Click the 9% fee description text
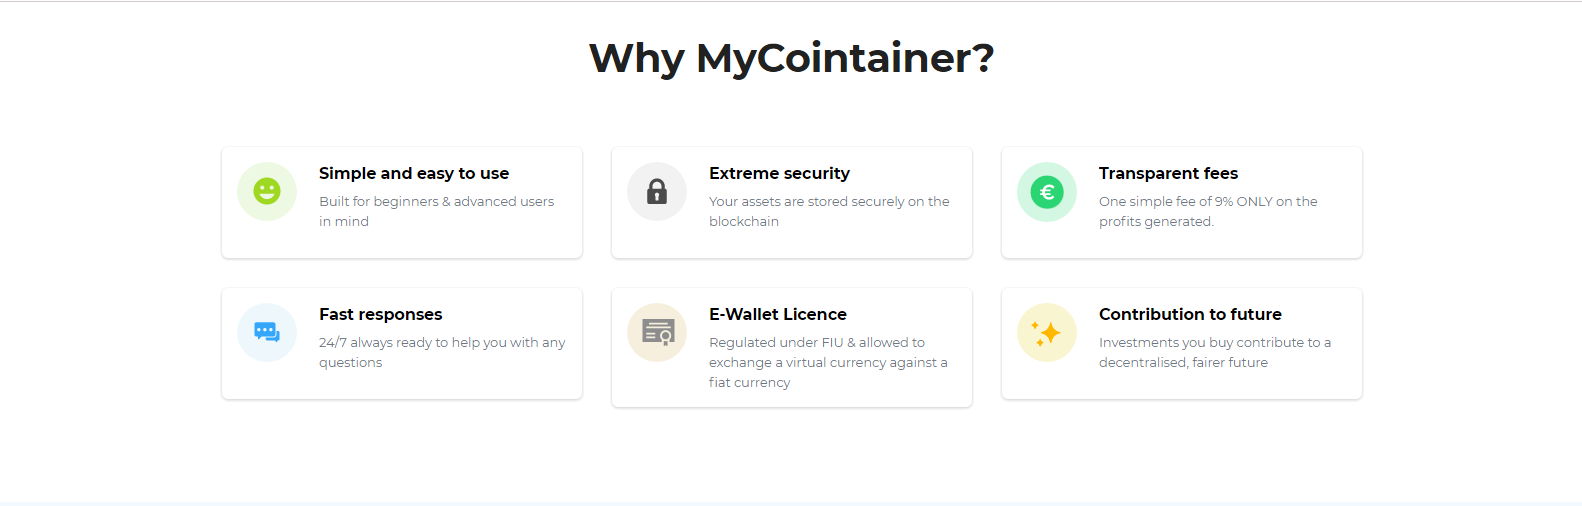This screenshot has width=1582, height=506. click(1208, 201)
